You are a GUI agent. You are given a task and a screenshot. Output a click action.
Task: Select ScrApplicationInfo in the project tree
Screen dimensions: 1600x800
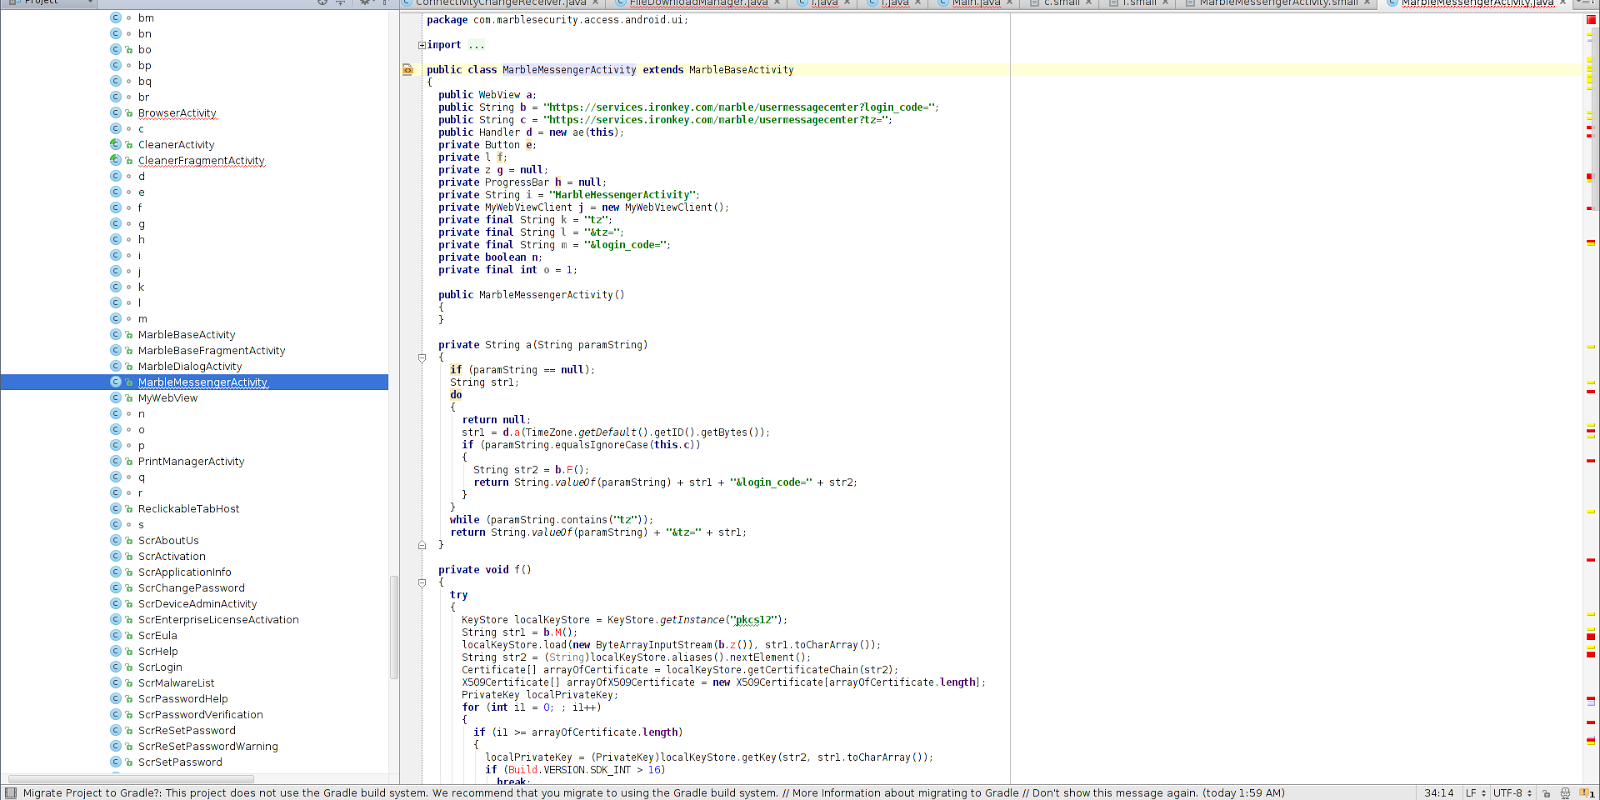click(185, 572)
